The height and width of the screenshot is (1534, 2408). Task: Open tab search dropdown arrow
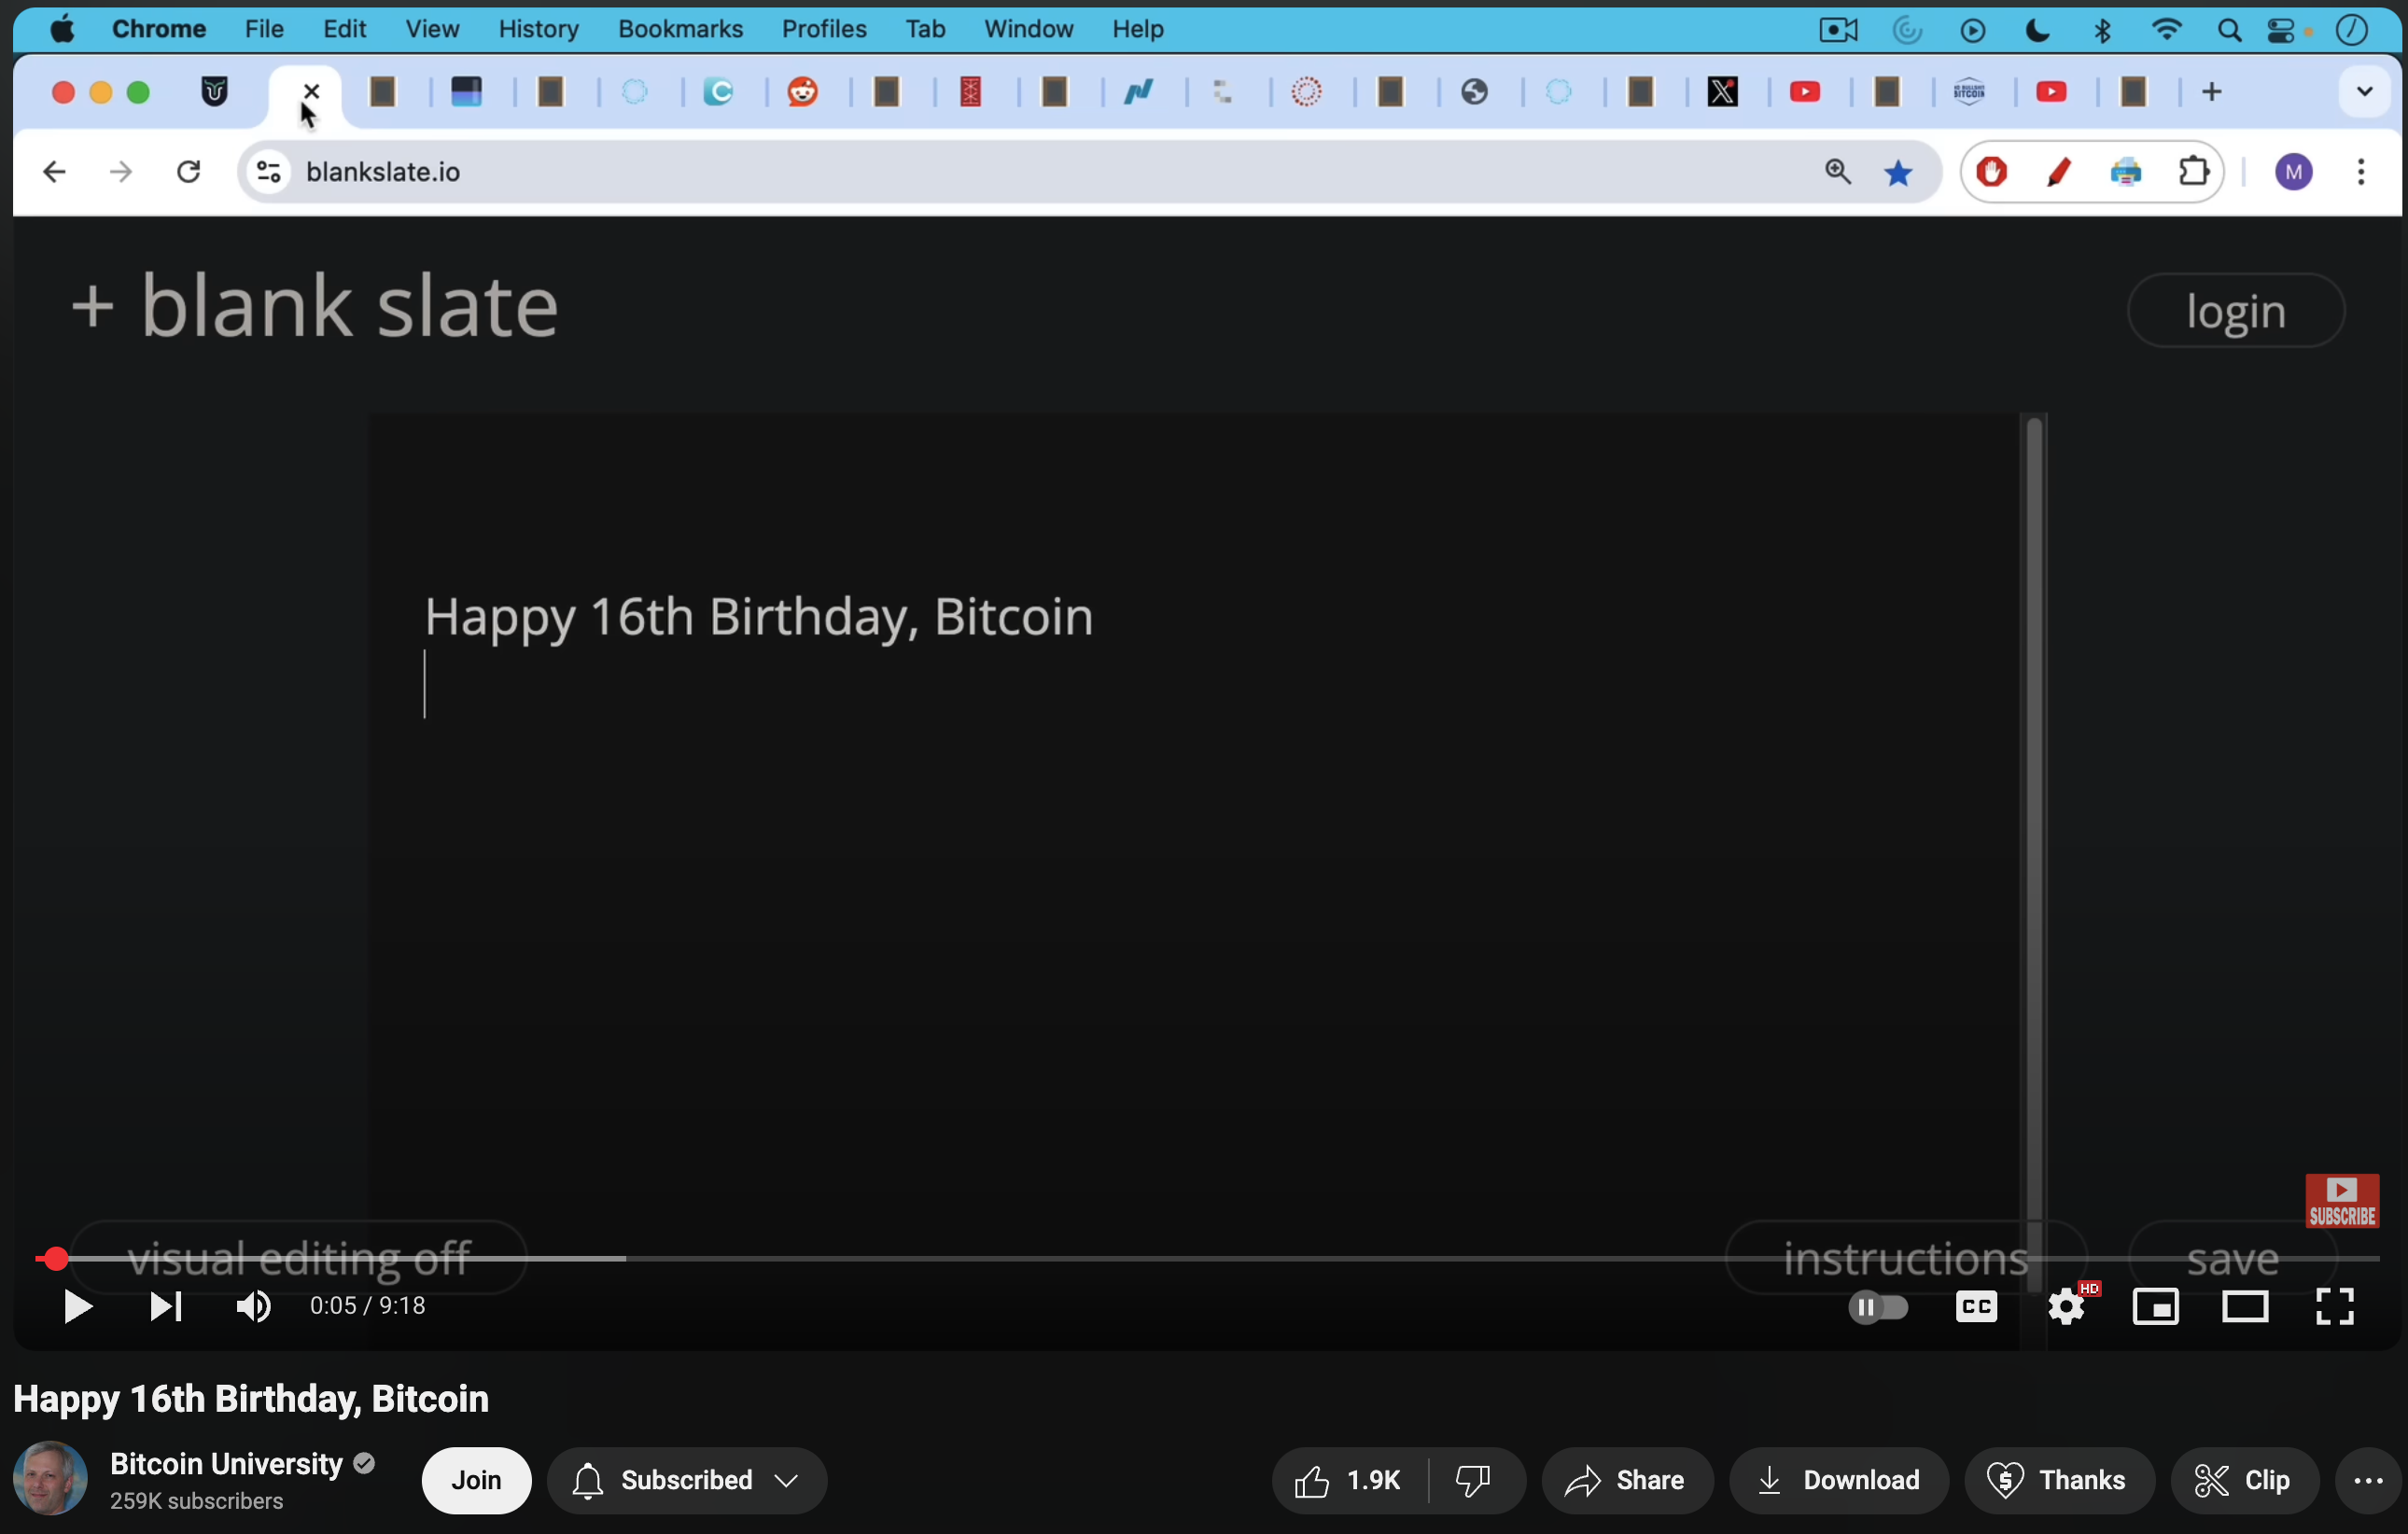tap(2364, 92)
